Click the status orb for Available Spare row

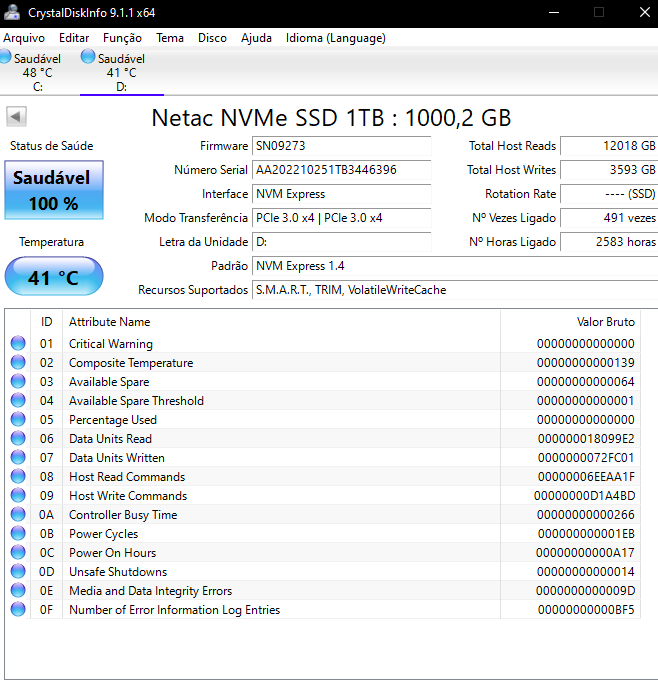[x=18, y=381]
